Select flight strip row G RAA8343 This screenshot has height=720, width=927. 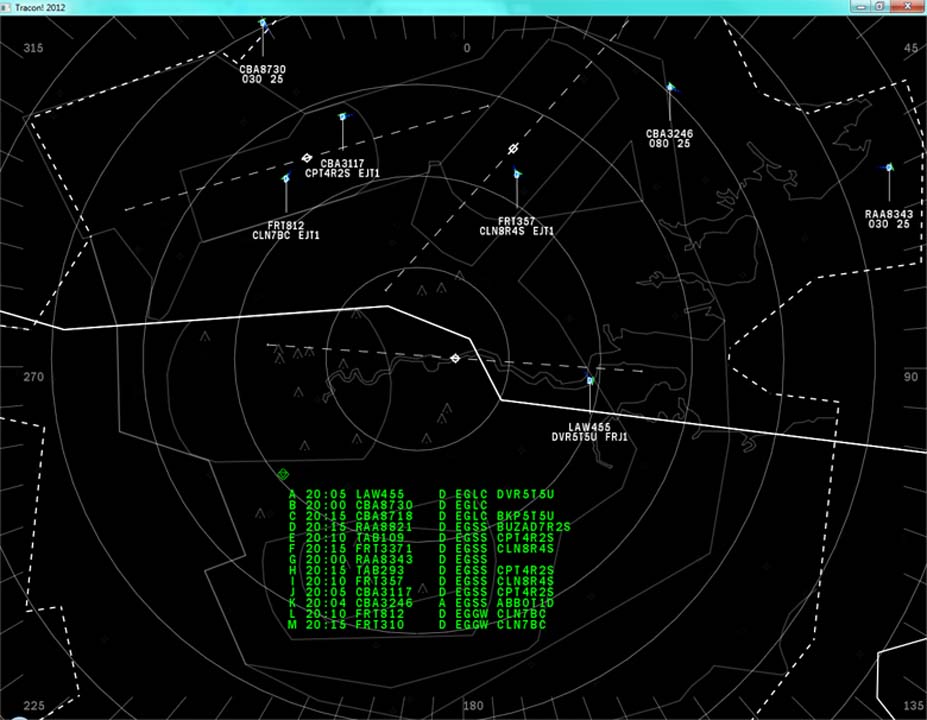388,559
